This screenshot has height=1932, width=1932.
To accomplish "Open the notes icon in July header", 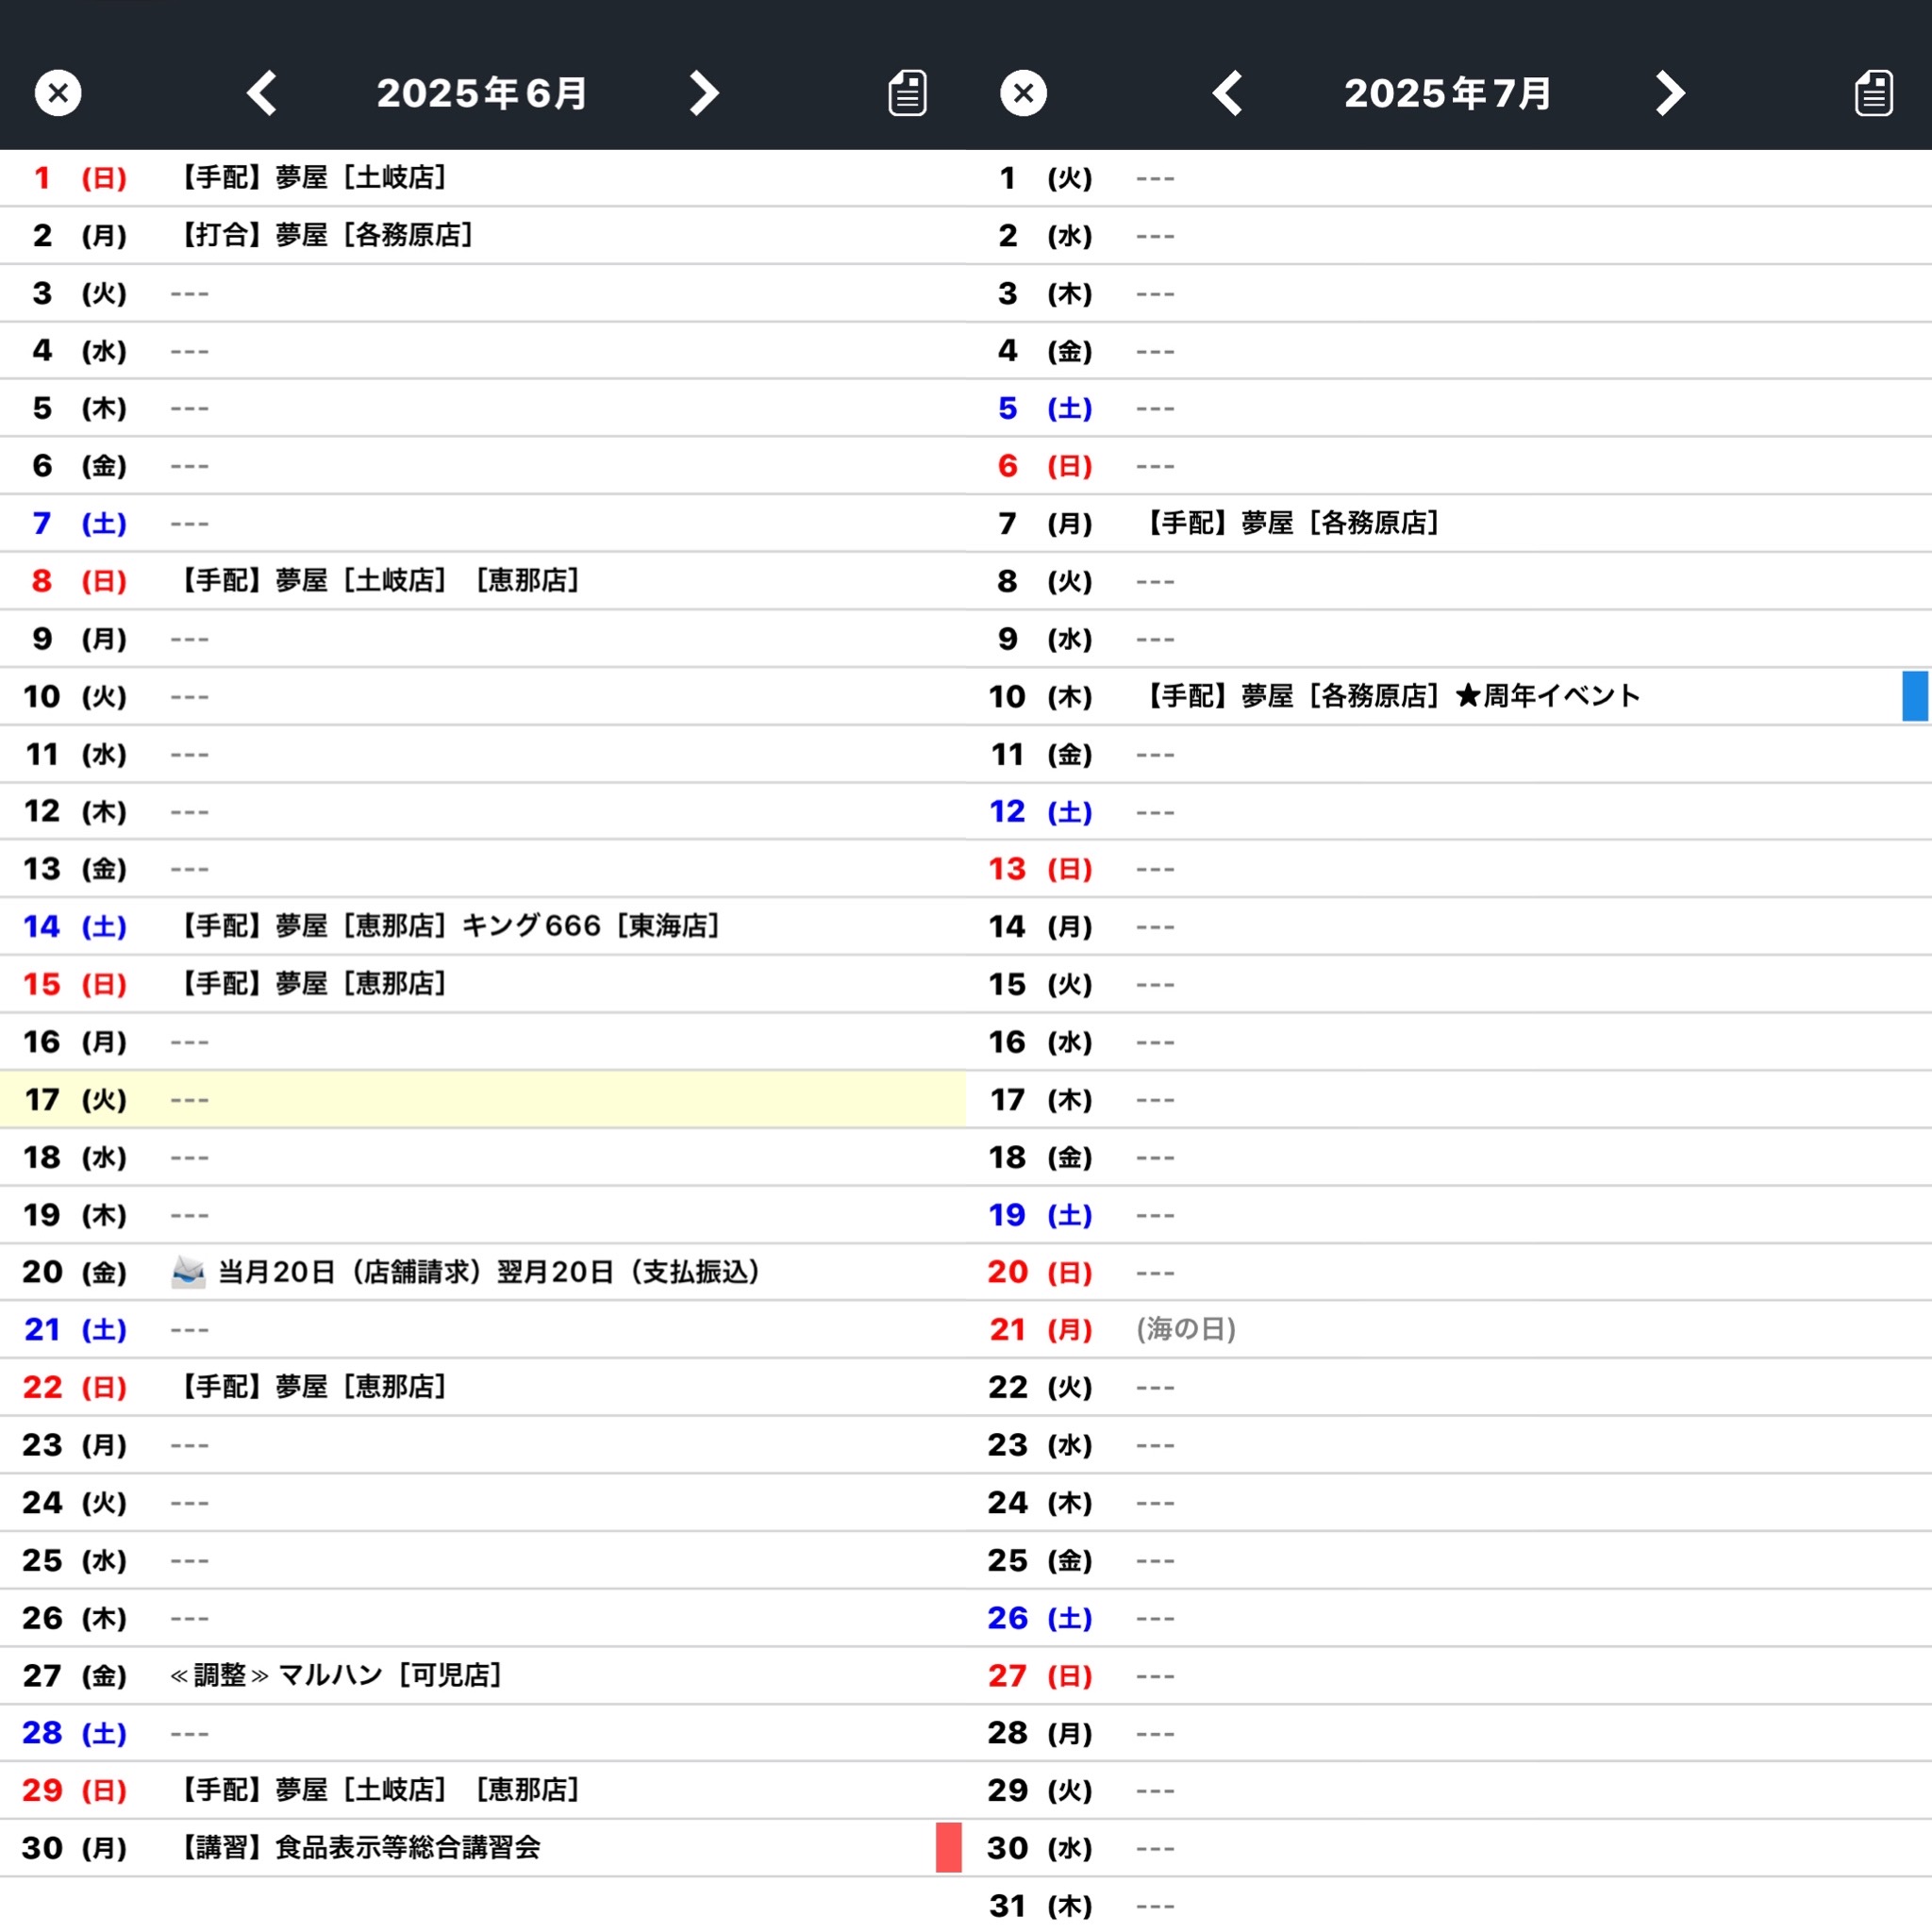I will pos(1873,93).
